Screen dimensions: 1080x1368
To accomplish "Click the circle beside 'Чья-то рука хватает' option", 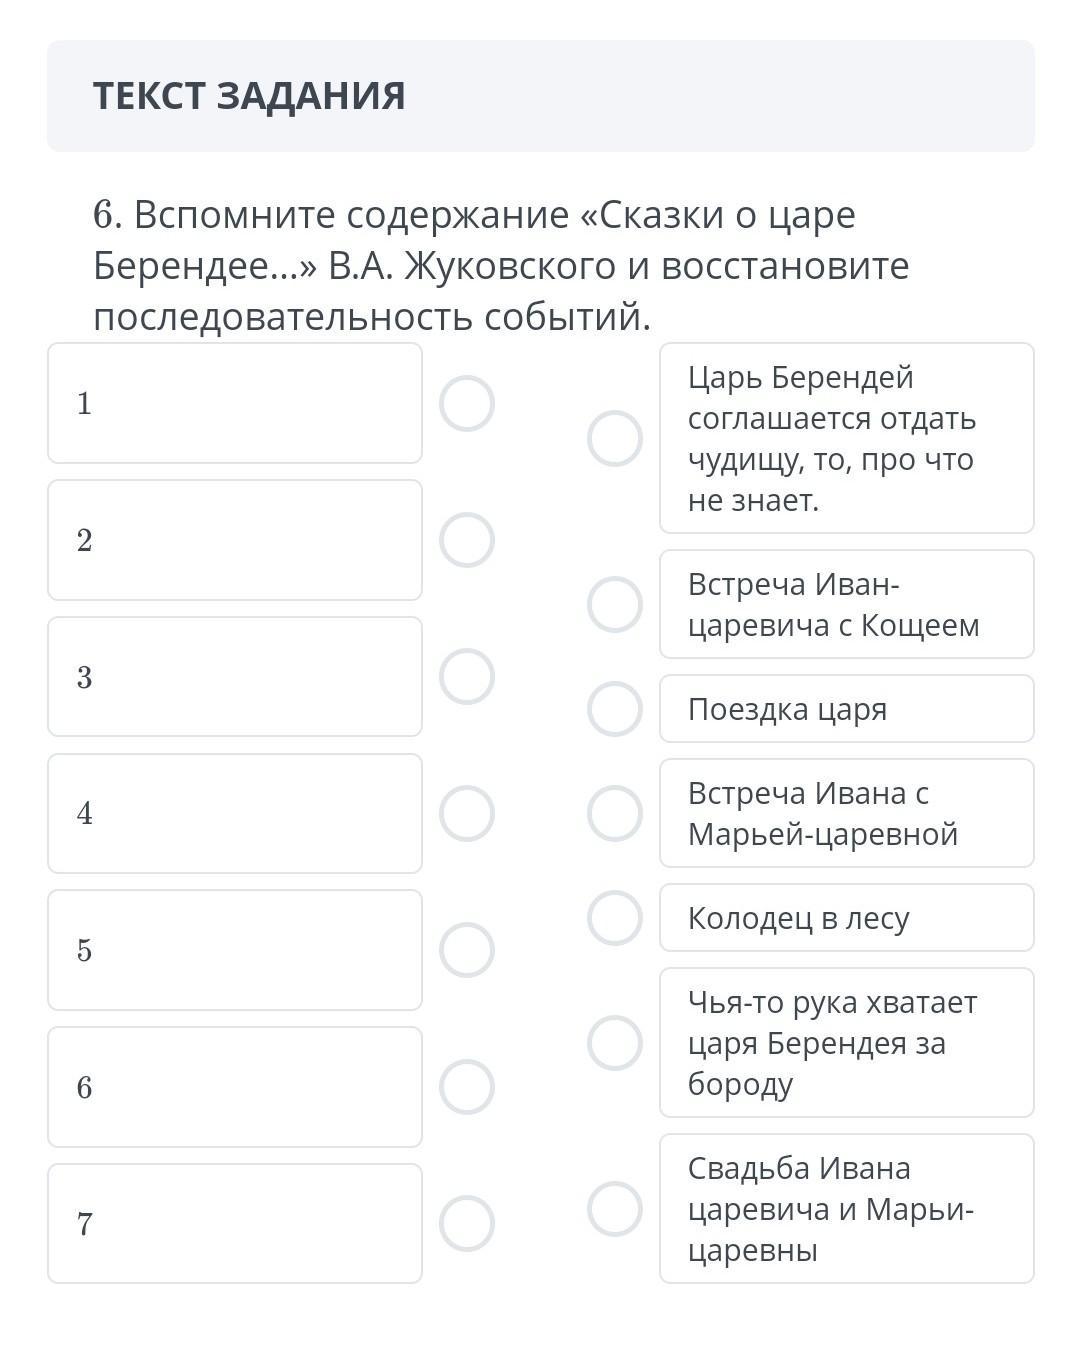I will coord(615,1043).
